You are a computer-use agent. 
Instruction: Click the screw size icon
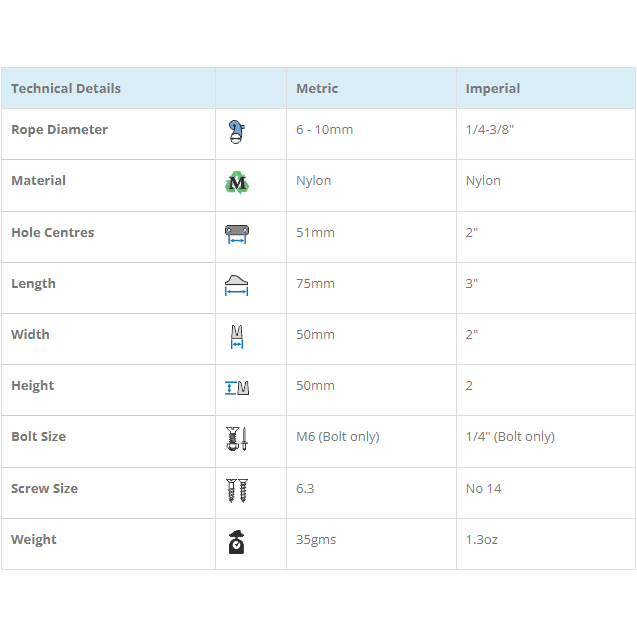coord(237,490)
